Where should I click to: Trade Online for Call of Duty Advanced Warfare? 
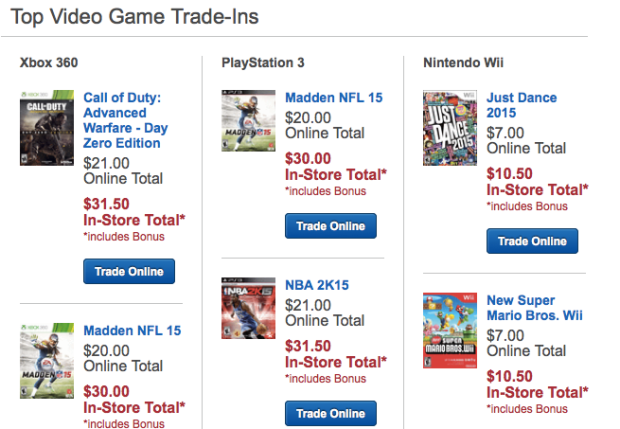point(129,271)
